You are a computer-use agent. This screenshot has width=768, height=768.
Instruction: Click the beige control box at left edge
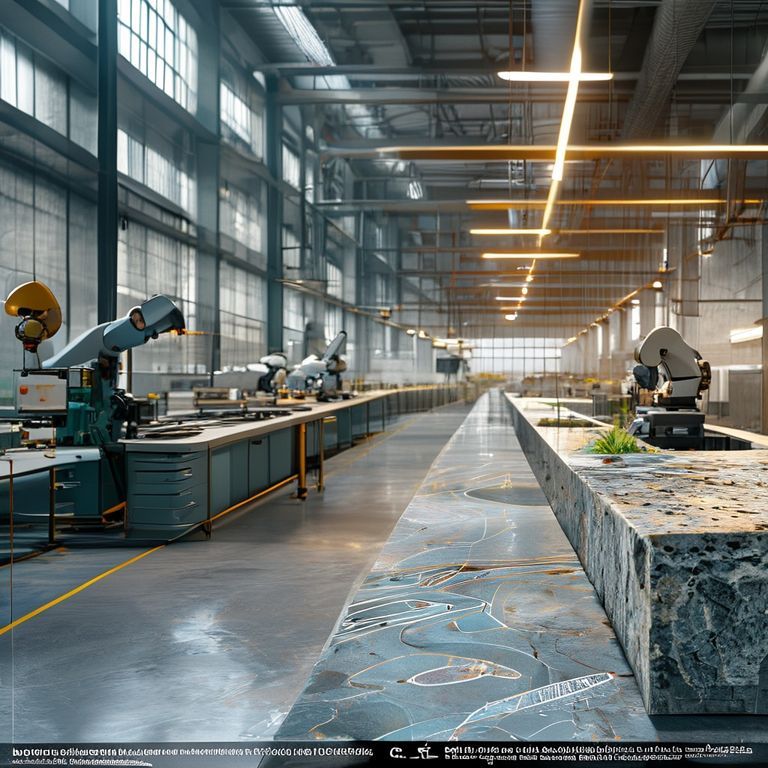click(42, 392)
